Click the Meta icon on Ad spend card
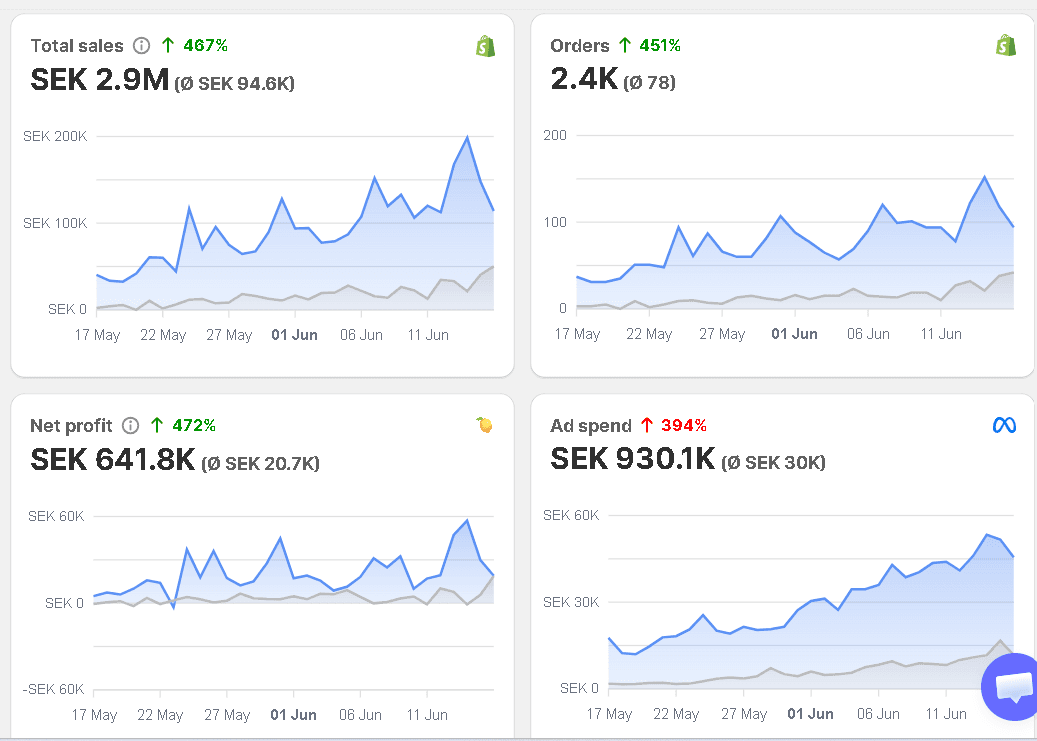 point(1004,425)
